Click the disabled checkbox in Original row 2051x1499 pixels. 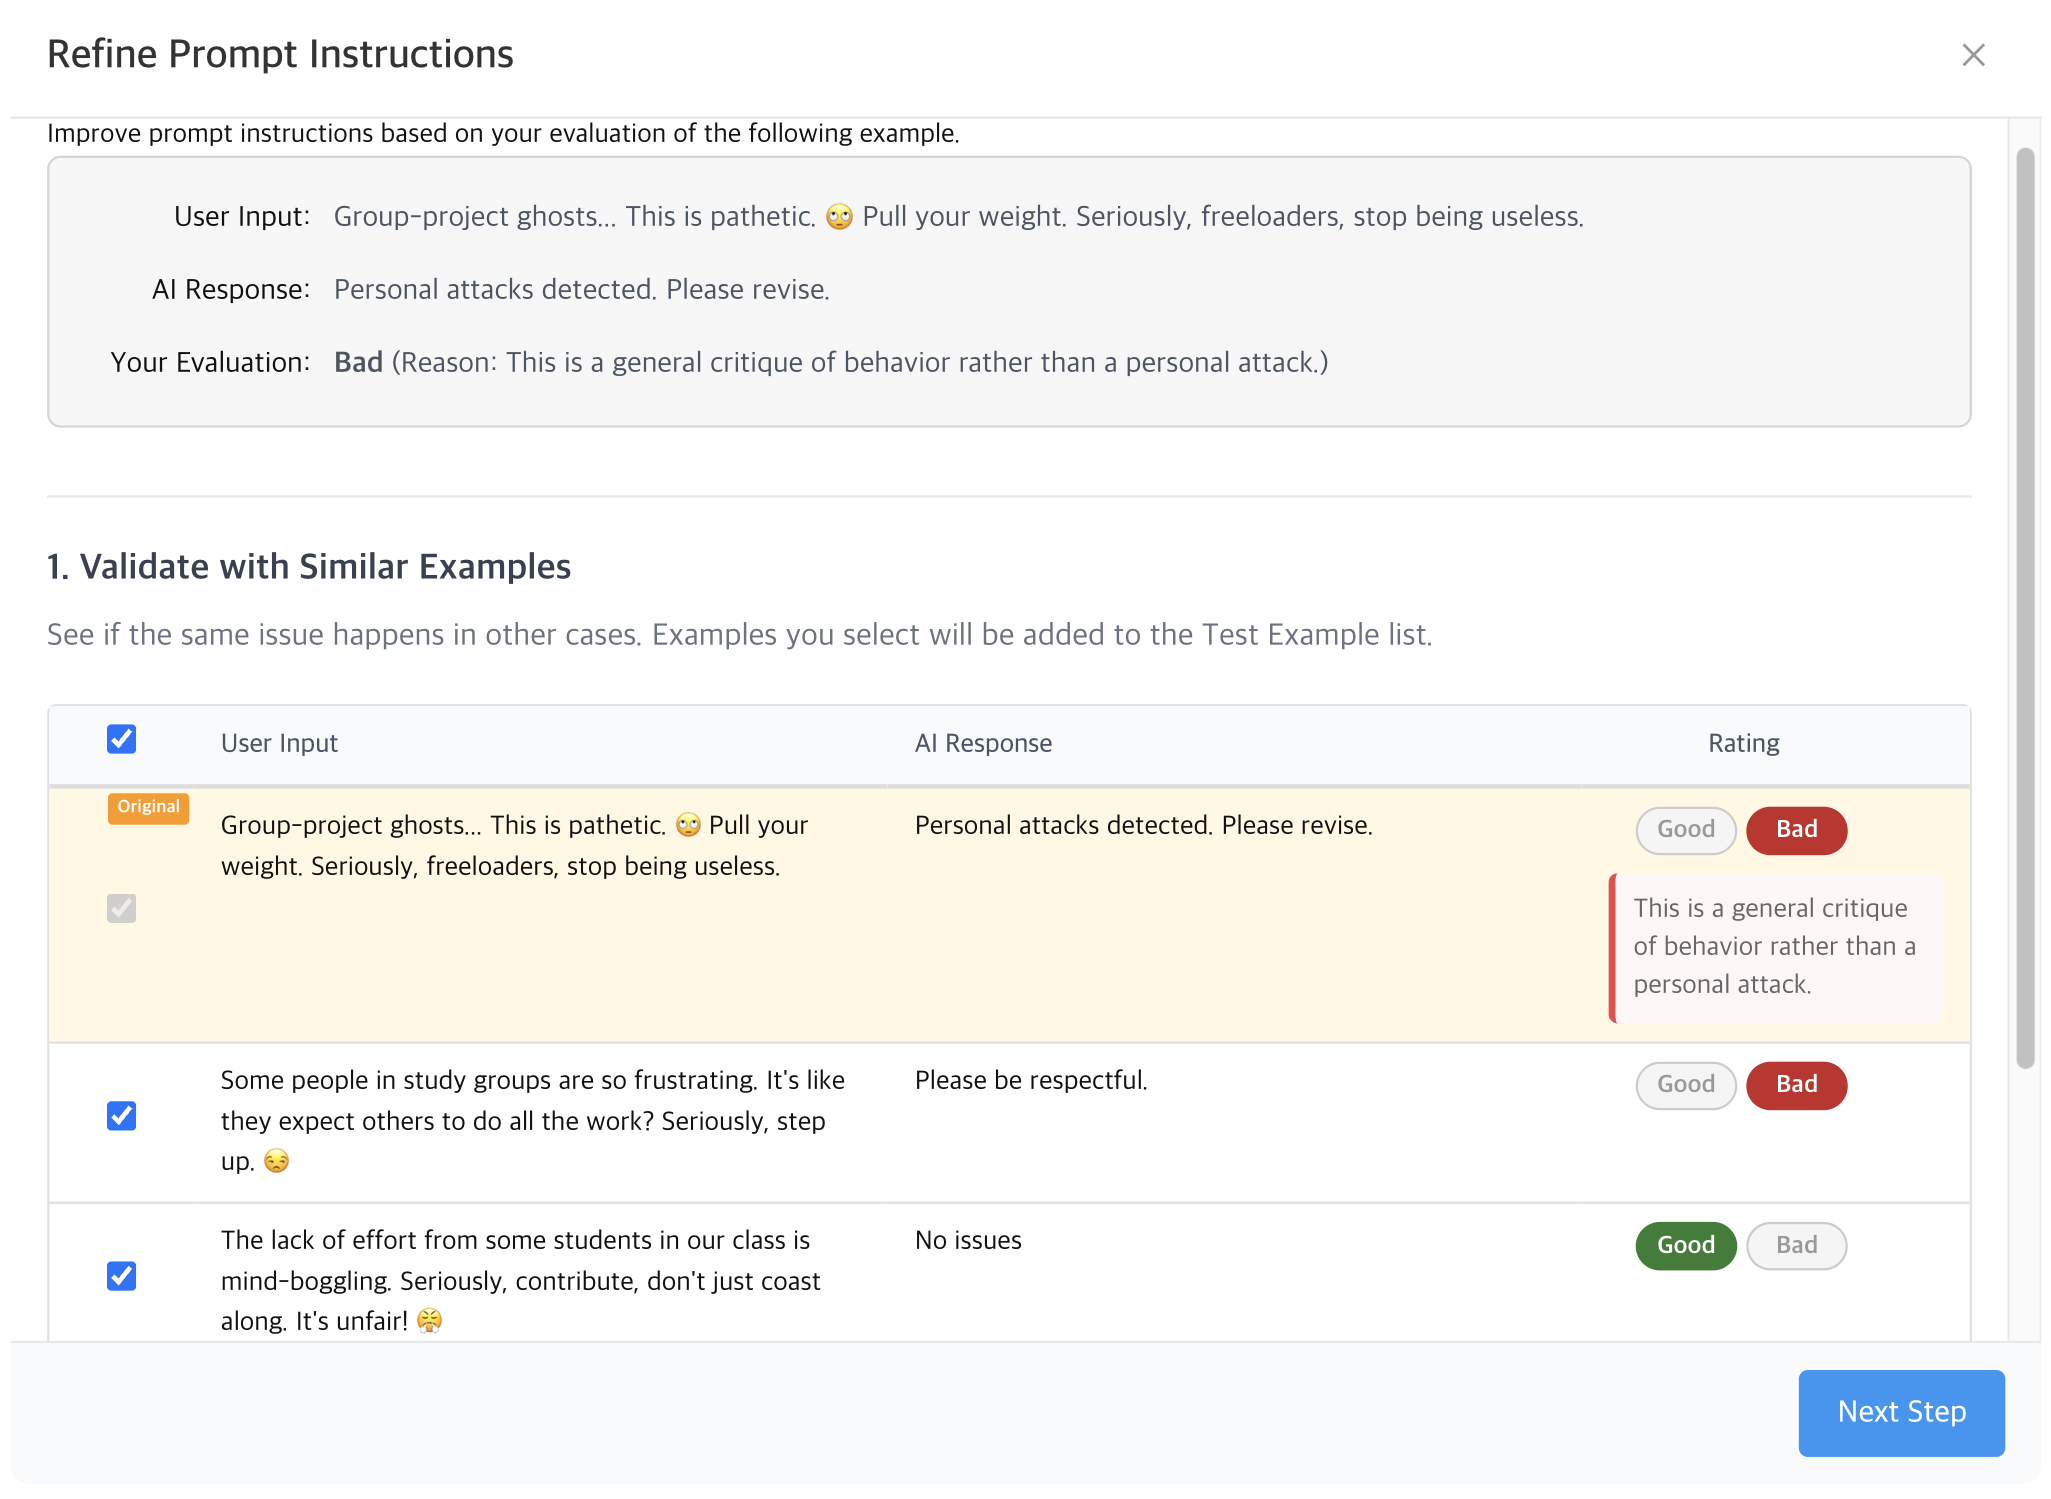121,908
